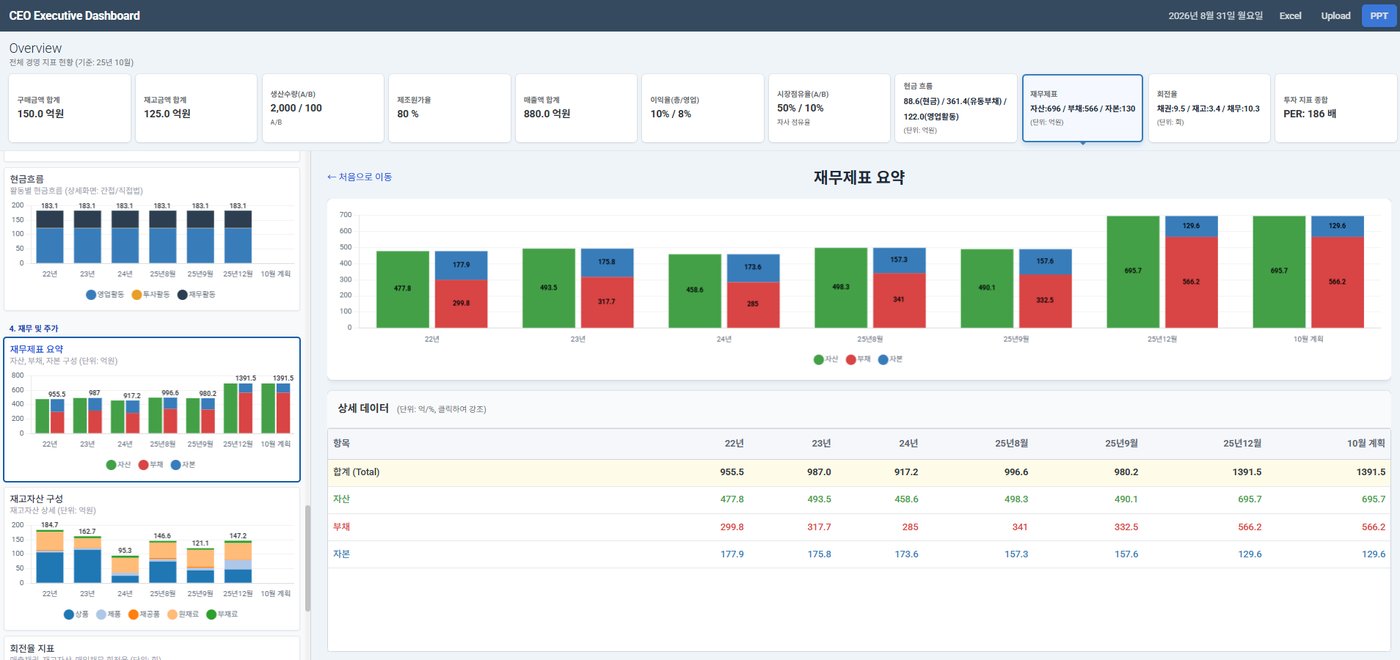Select the 제조원가율 KPI card

pyautogui.click(x=449, y=108)
